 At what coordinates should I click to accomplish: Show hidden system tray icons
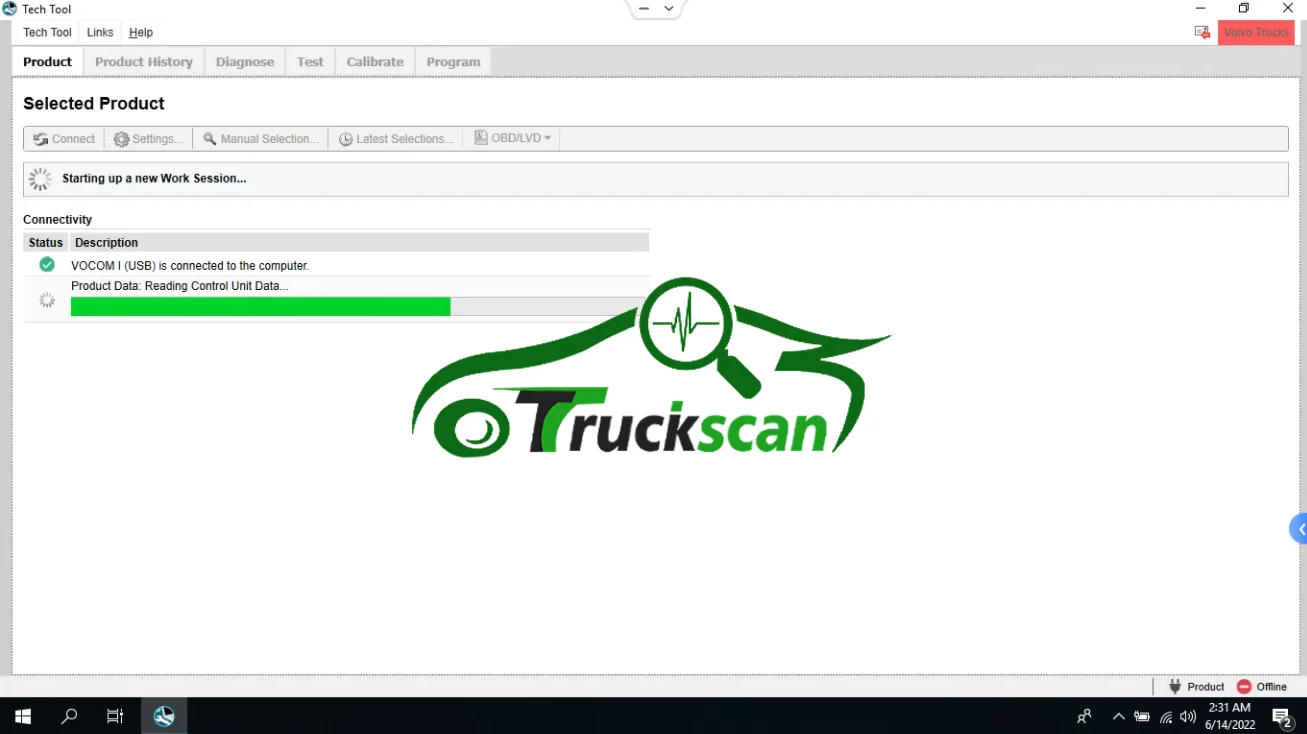[1118, 716]
